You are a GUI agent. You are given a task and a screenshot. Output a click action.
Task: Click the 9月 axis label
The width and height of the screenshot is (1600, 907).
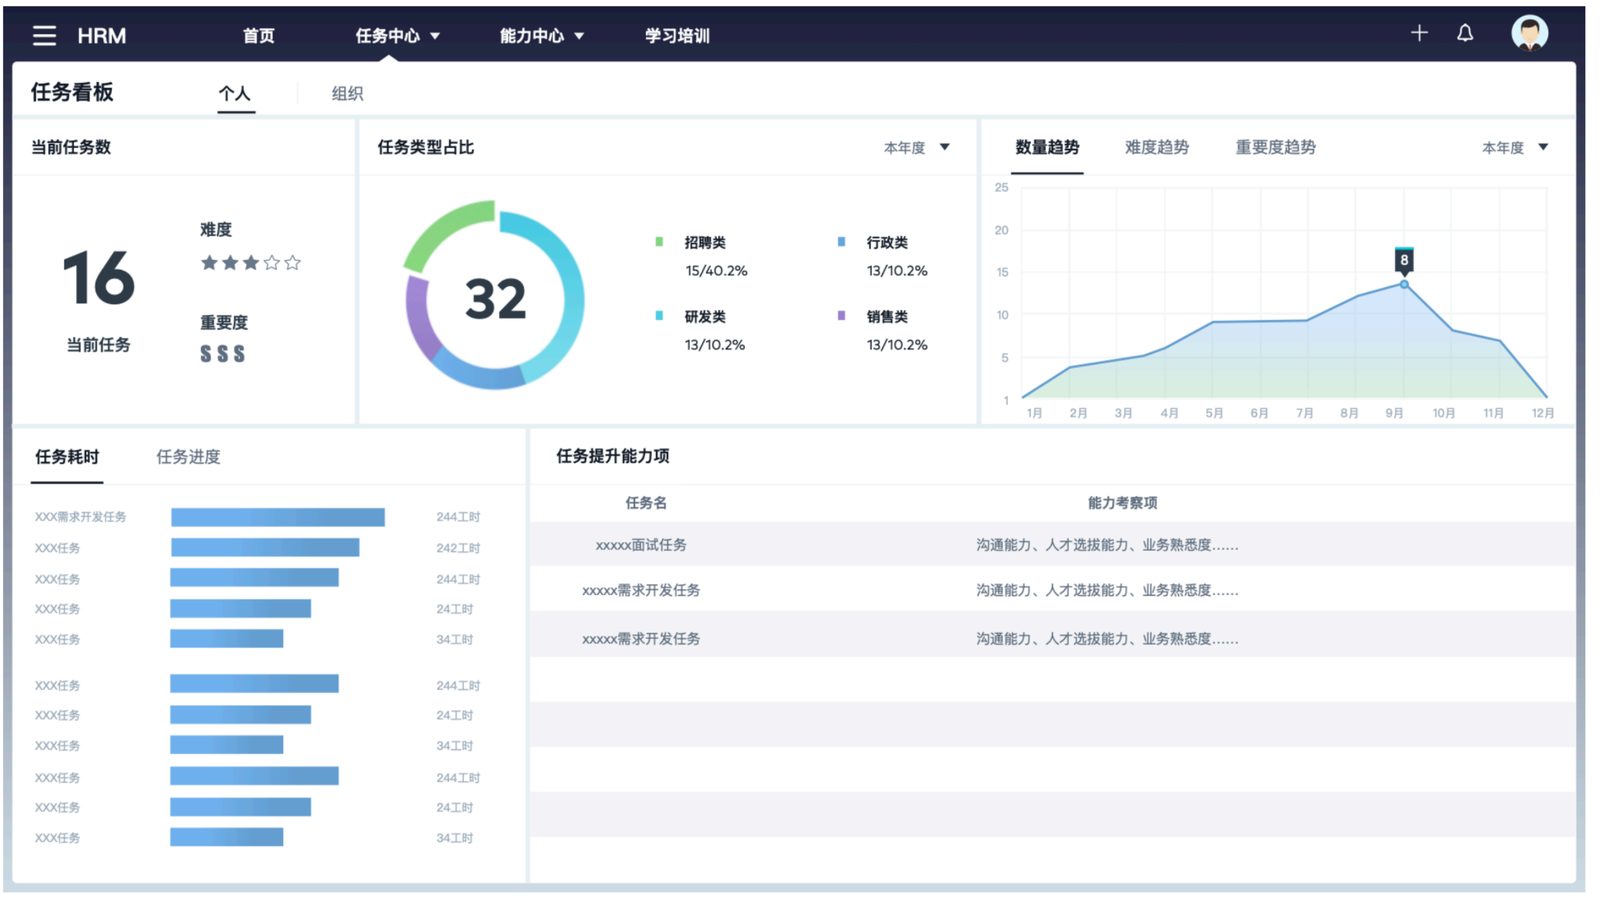[x=1394, y=413]
